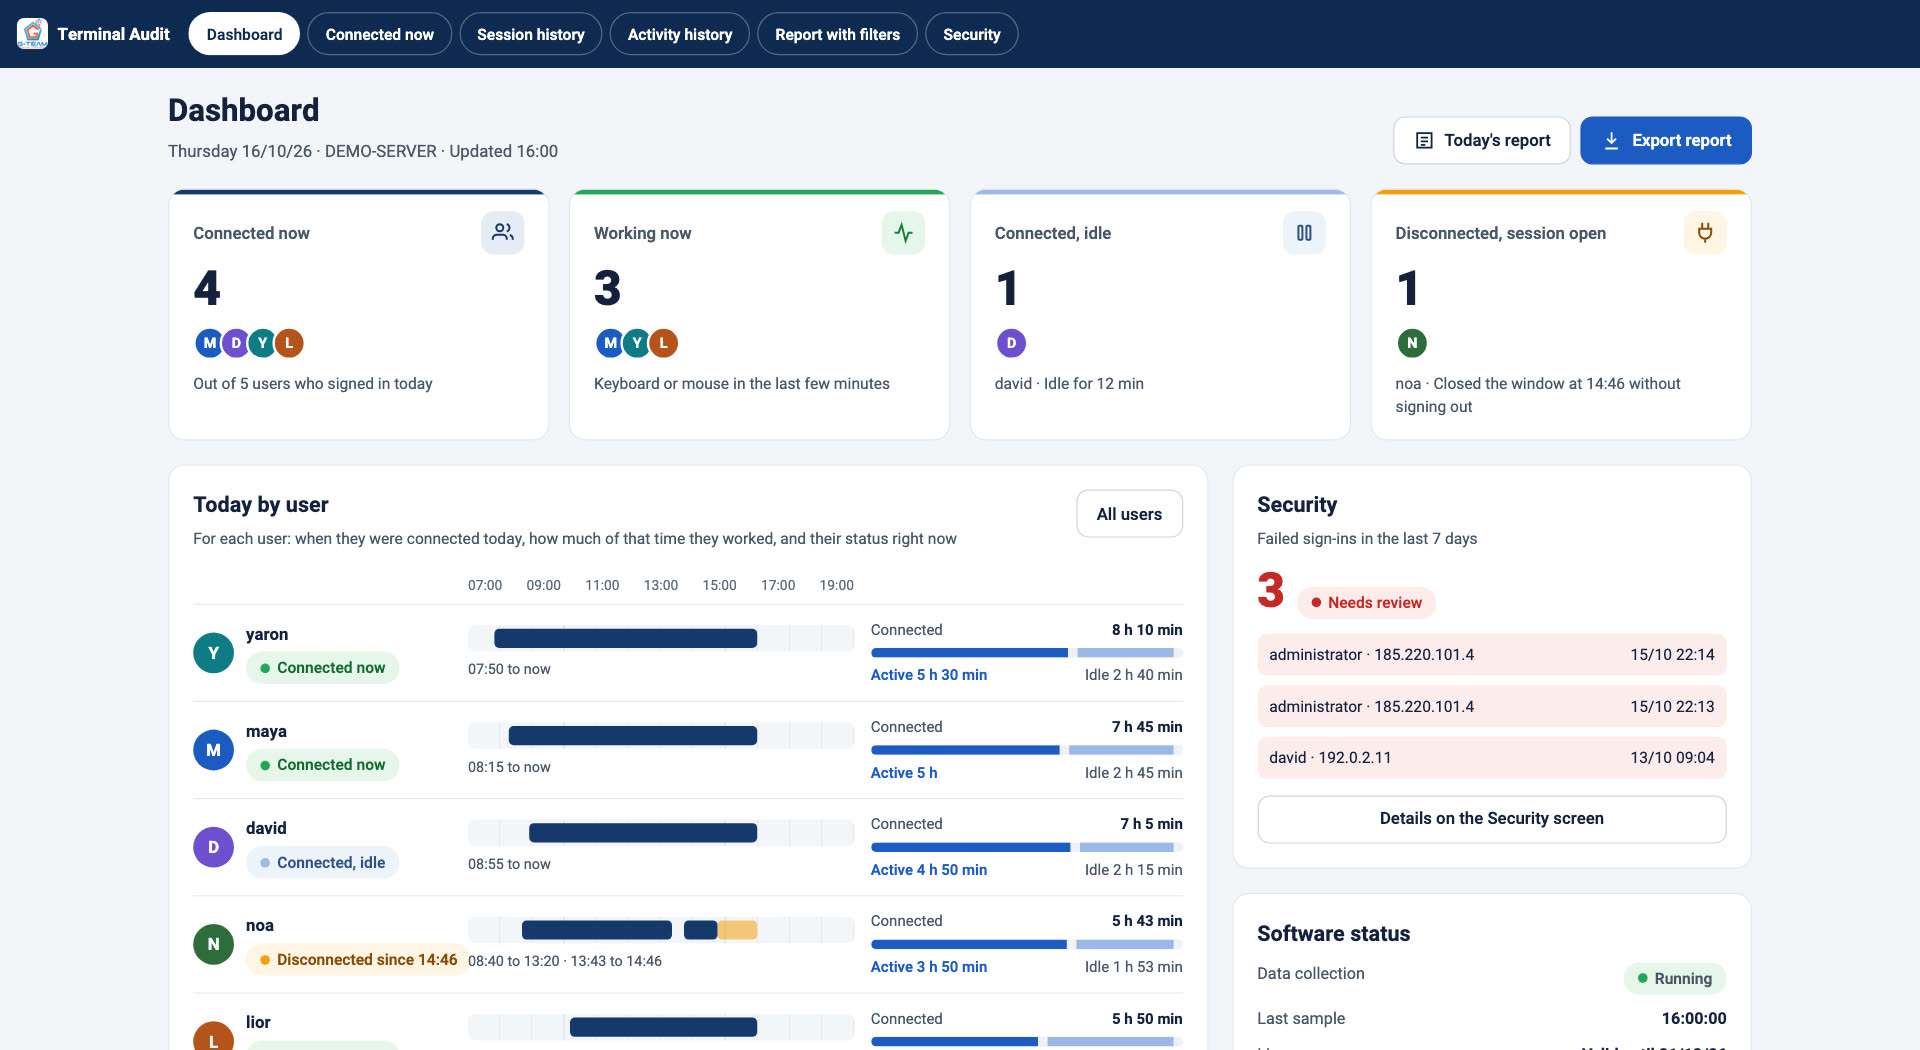Click the Export report button
This screenshot has width=1920, height=1050.
[x=1666, y=140]
